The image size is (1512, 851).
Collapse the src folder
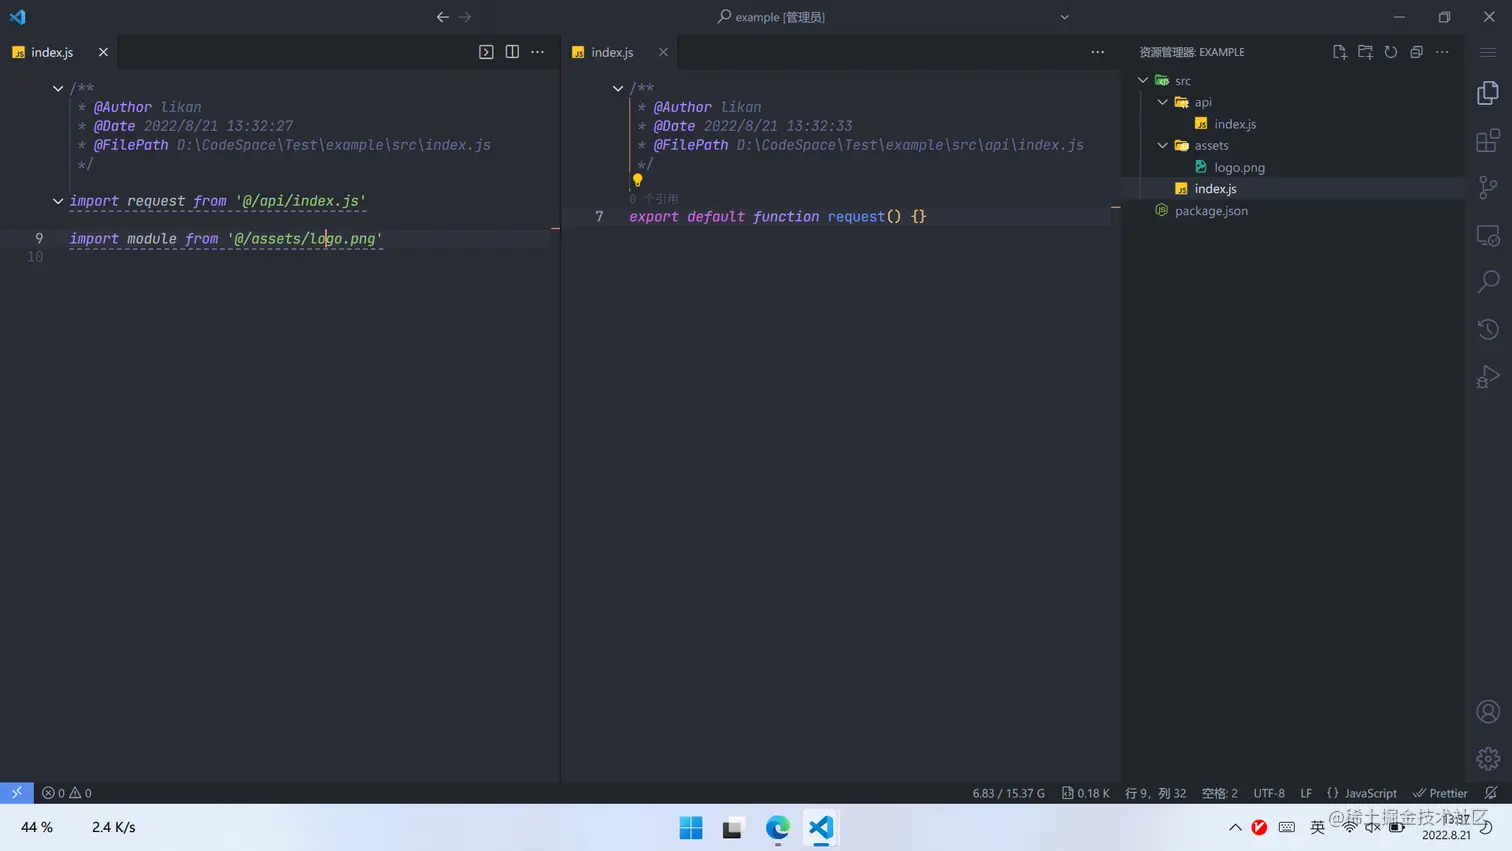(1143, 80)
